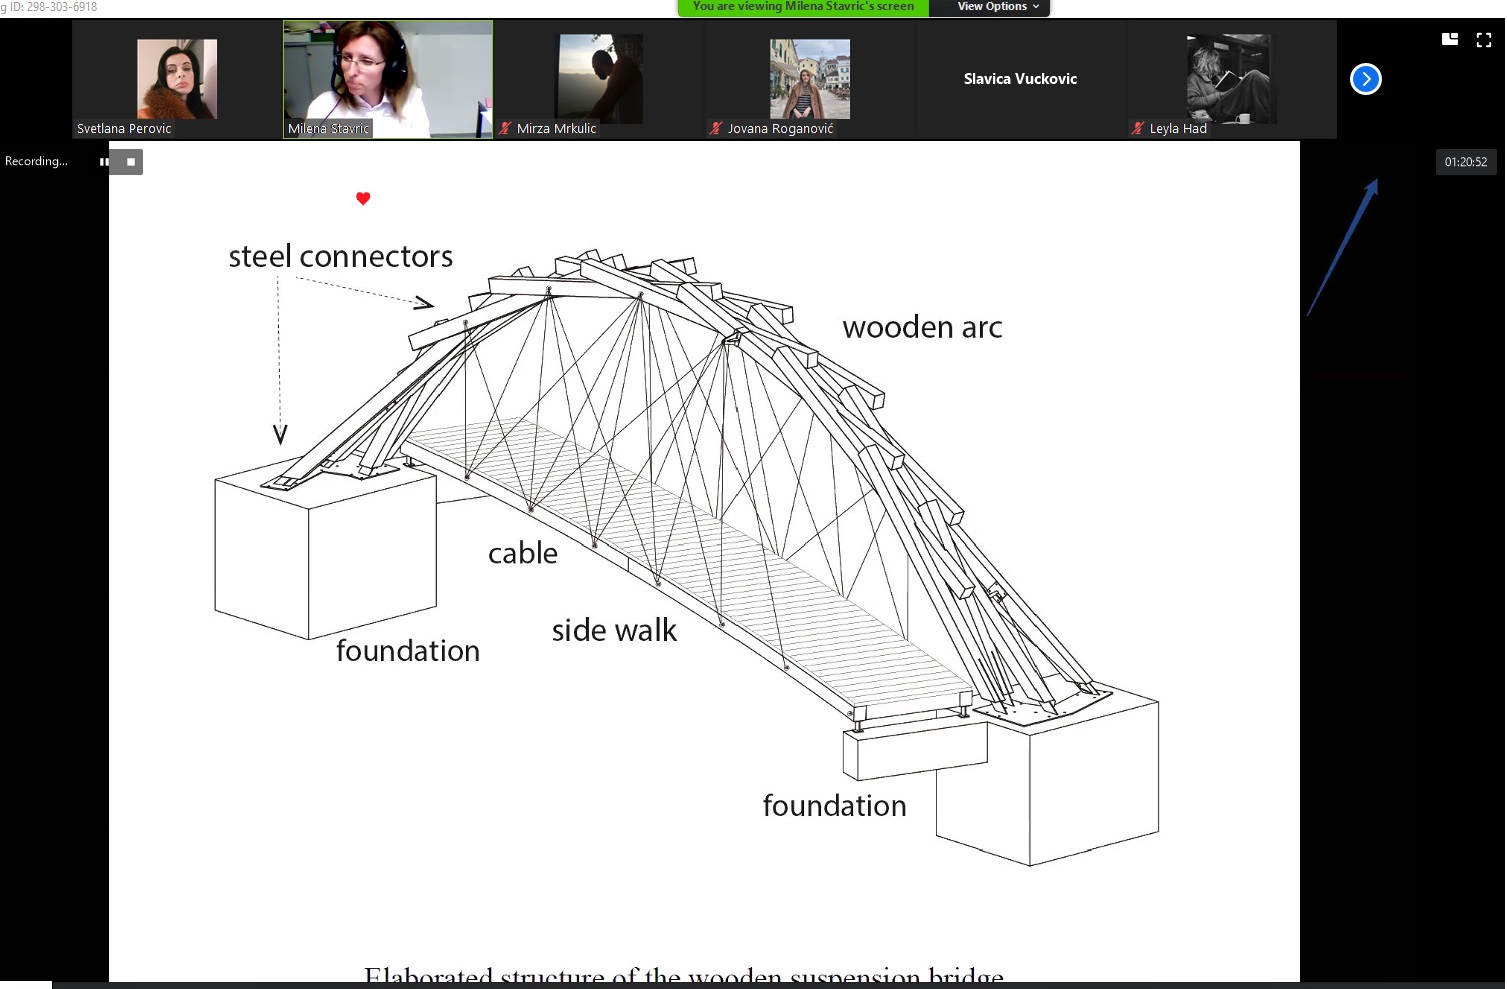
Task: Click Jovana Roganović's muted microphone icon
Action: (x=716, y=128)
